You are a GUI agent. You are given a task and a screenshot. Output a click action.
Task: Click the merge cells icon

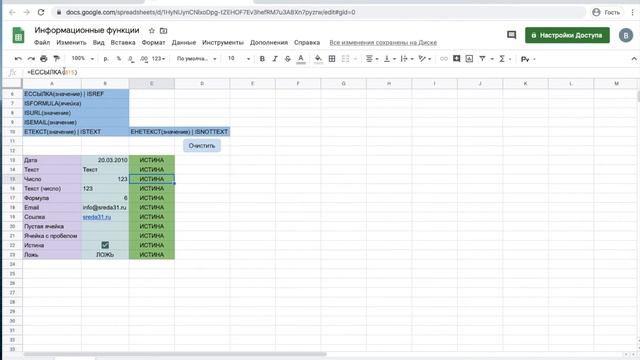point(345,59)
